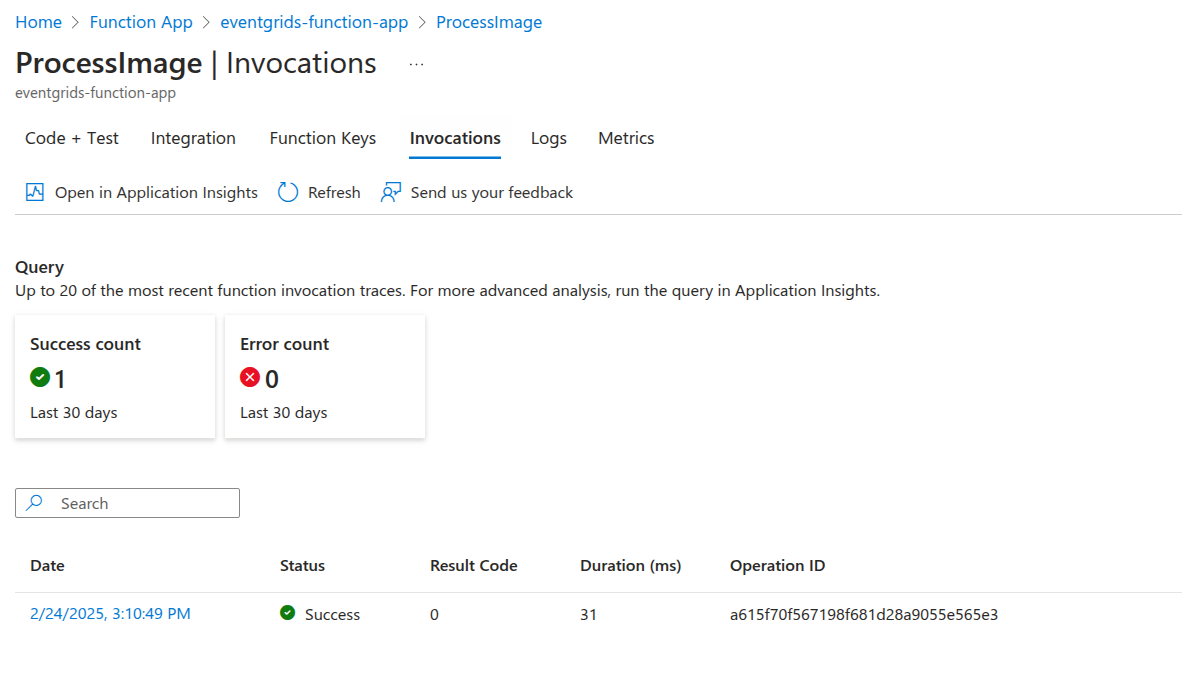Open the 2/24/2025 invocation date link
Viewport: 1182px width, 678px height.
click(x=110, y=613)
